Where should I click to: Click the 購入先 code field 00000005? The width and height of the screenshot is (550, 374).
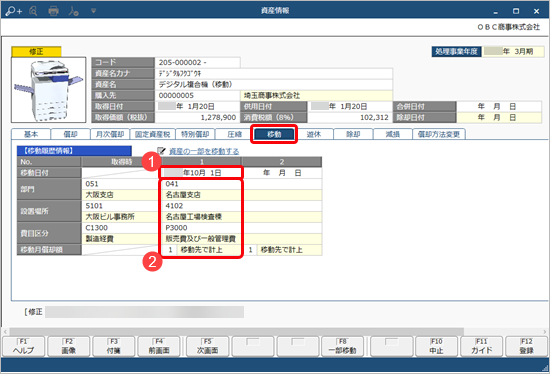(x=197, y=95)
